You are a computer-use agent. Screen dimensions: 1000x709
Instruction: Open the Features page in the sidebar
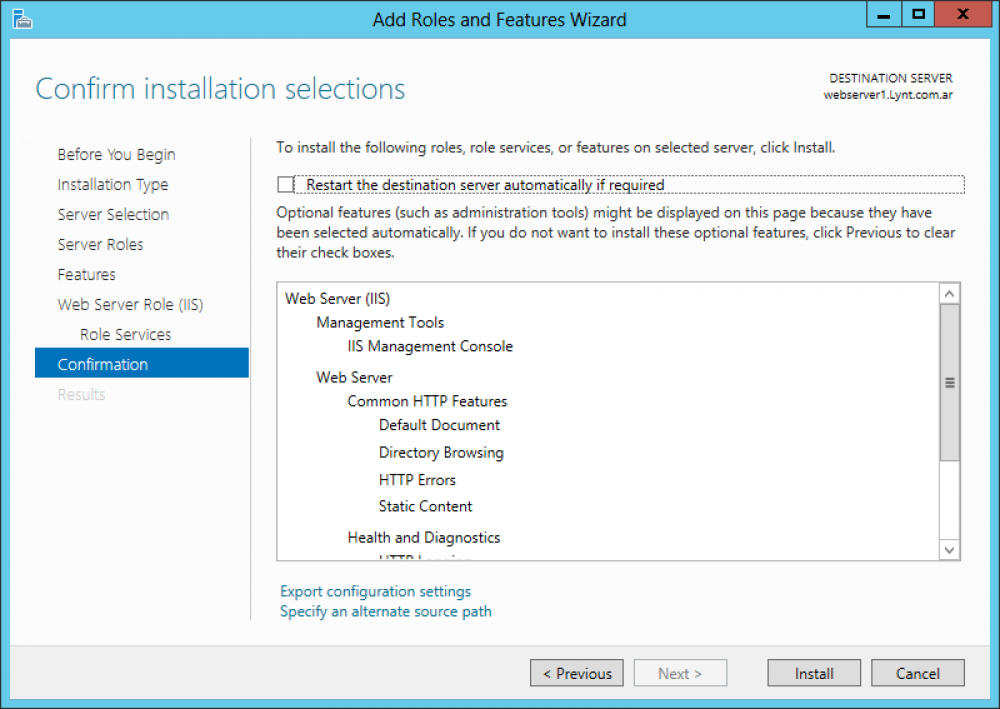pyautogui.click(x=86, y=274)
